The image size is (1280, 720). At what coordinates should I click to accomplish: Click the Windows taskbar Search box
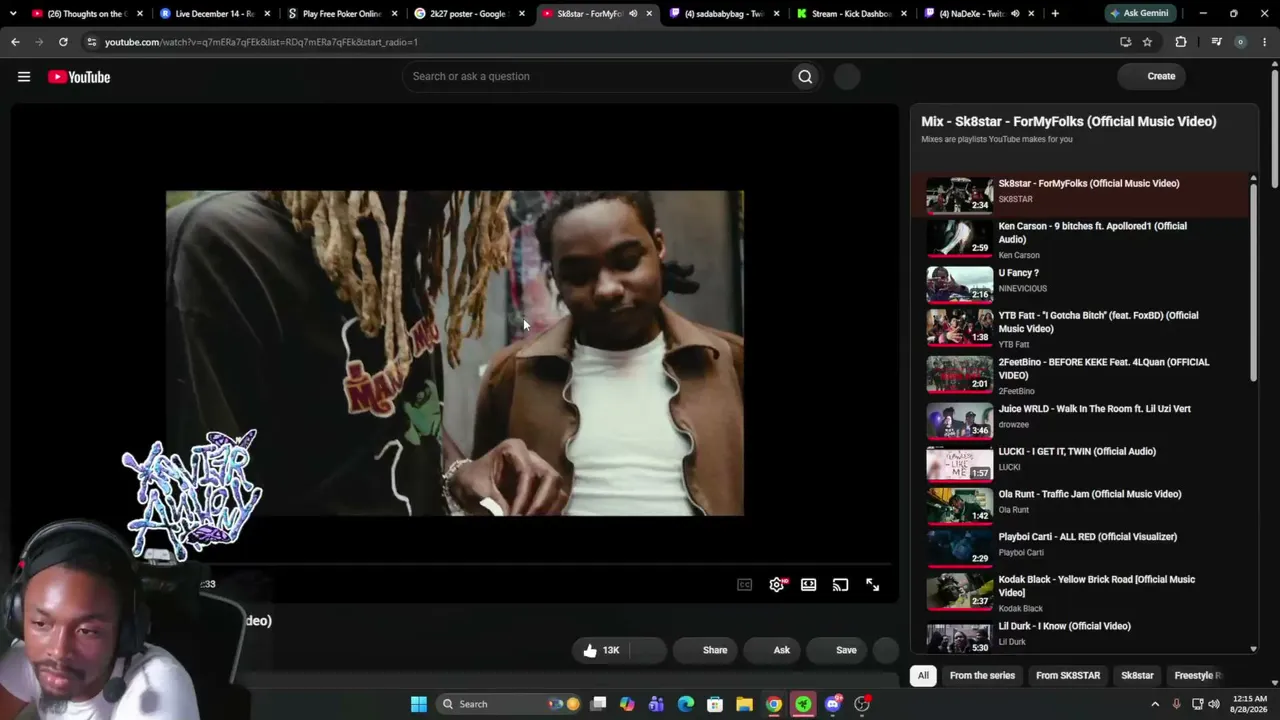tap(506, 704)
